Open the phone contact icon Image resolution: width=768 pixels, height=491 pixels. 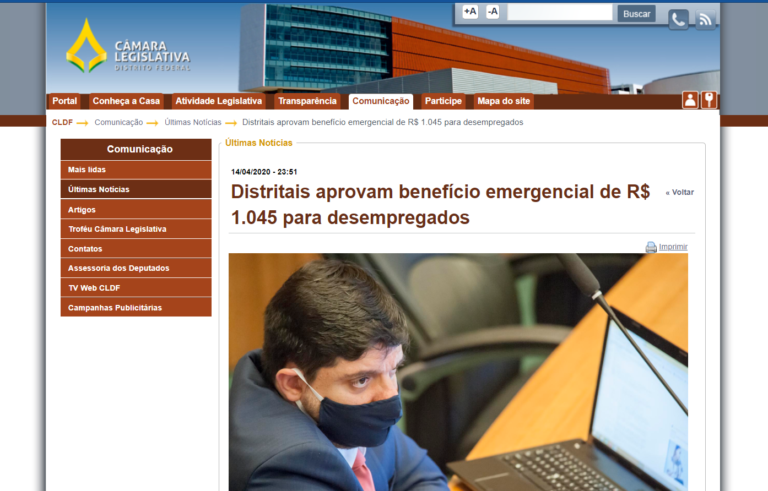[x=678, y=20]
